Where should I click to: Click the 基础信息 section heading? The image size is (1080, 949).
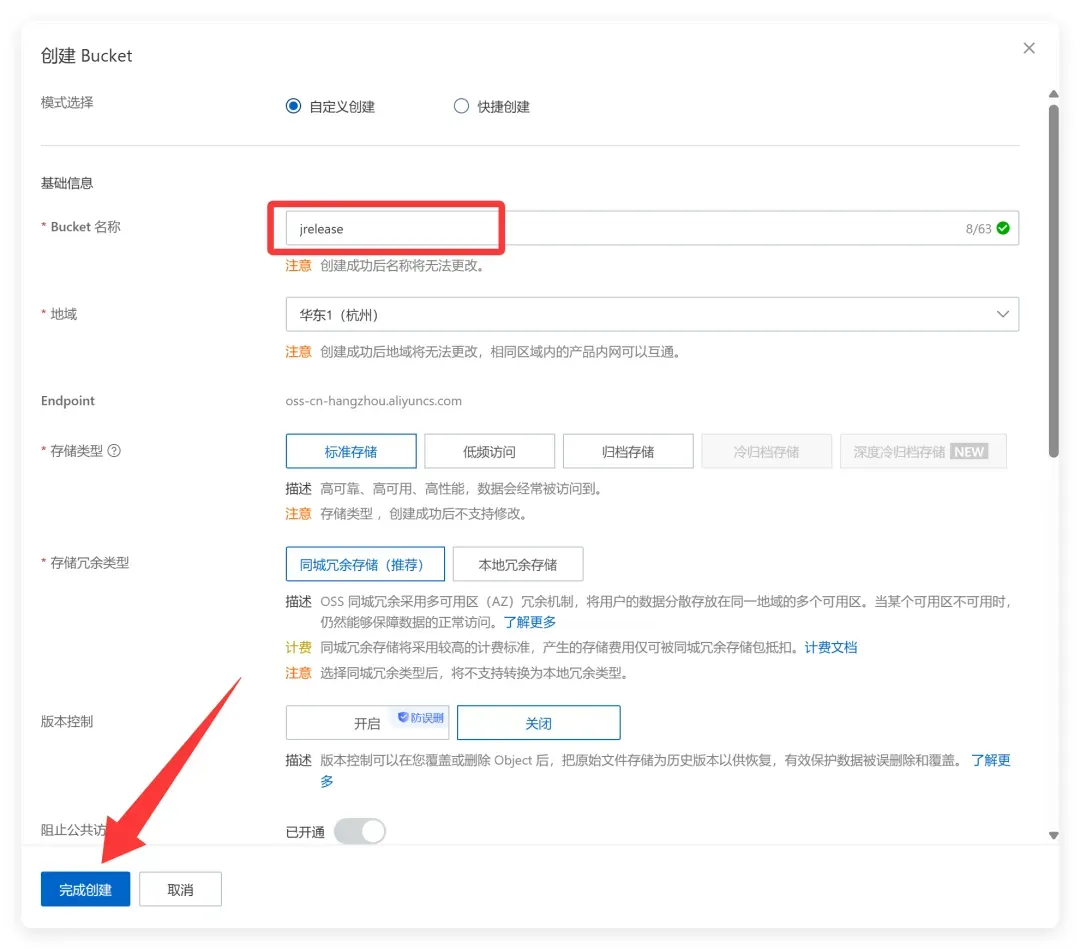point(67,183)
